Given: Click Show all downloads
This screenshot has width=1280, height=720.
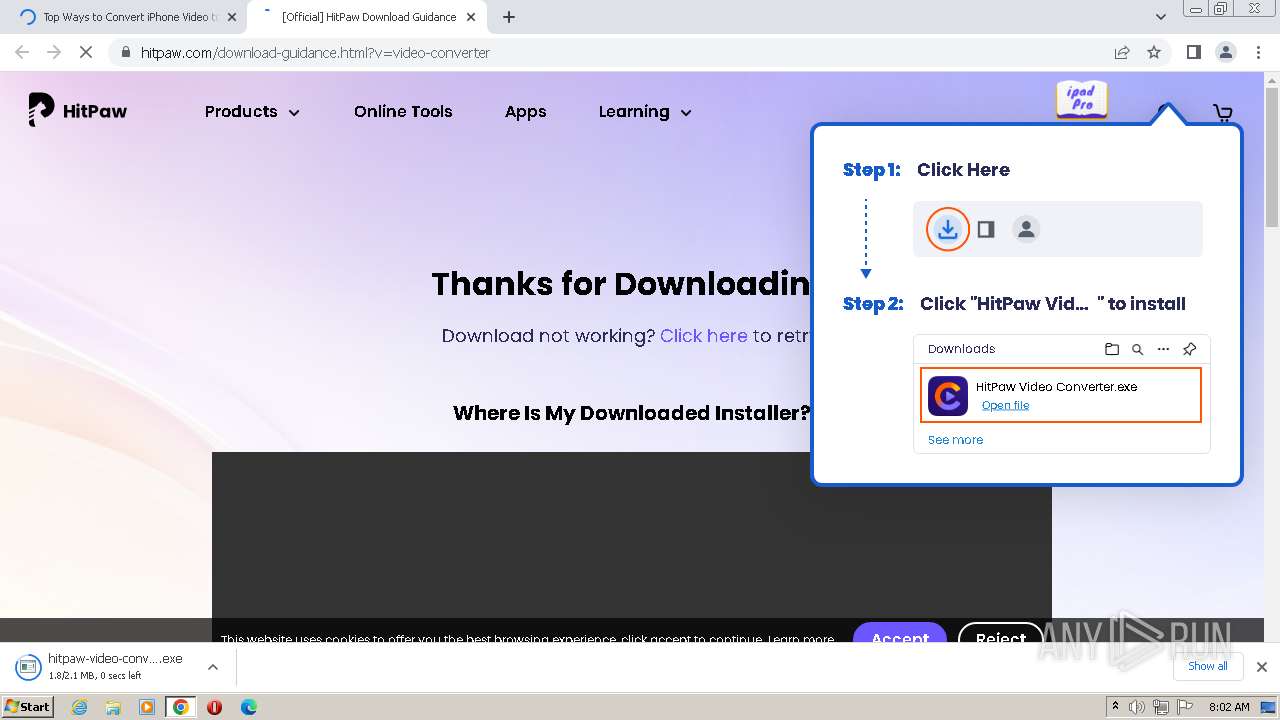Looking at the screenshot, I should pyautogui.click(x=1207, y=666).
